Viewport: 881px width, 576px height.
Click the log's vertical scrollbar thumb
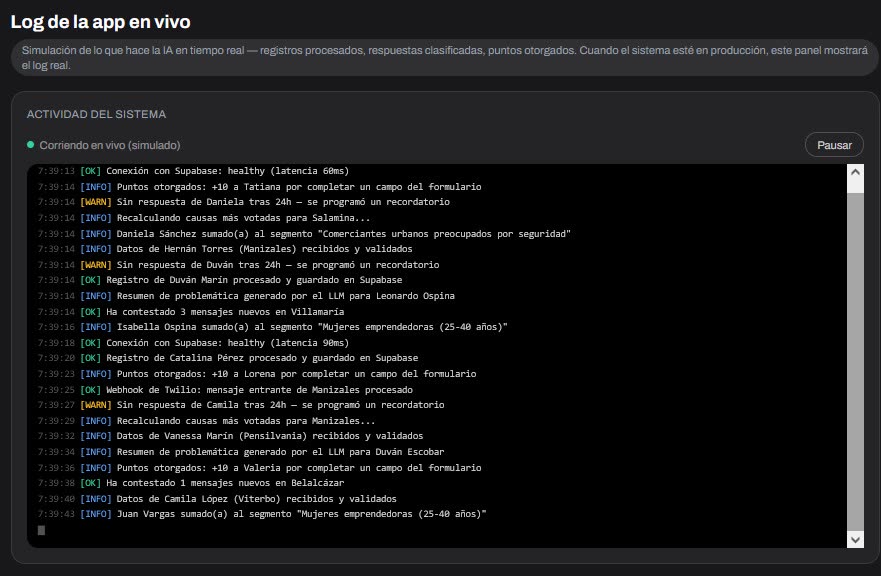point(855,362)
